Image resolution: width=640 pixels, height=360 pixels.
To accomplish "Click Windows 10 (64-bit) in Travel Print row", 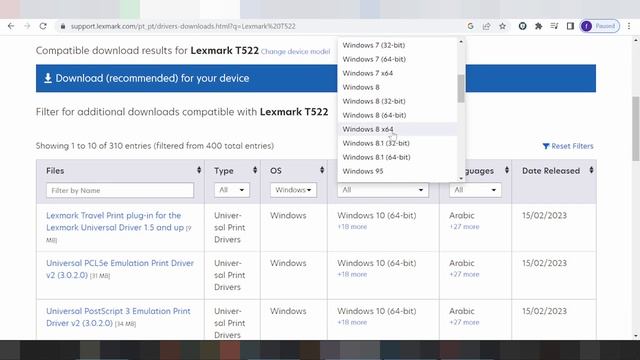I will tap(377, 216).
